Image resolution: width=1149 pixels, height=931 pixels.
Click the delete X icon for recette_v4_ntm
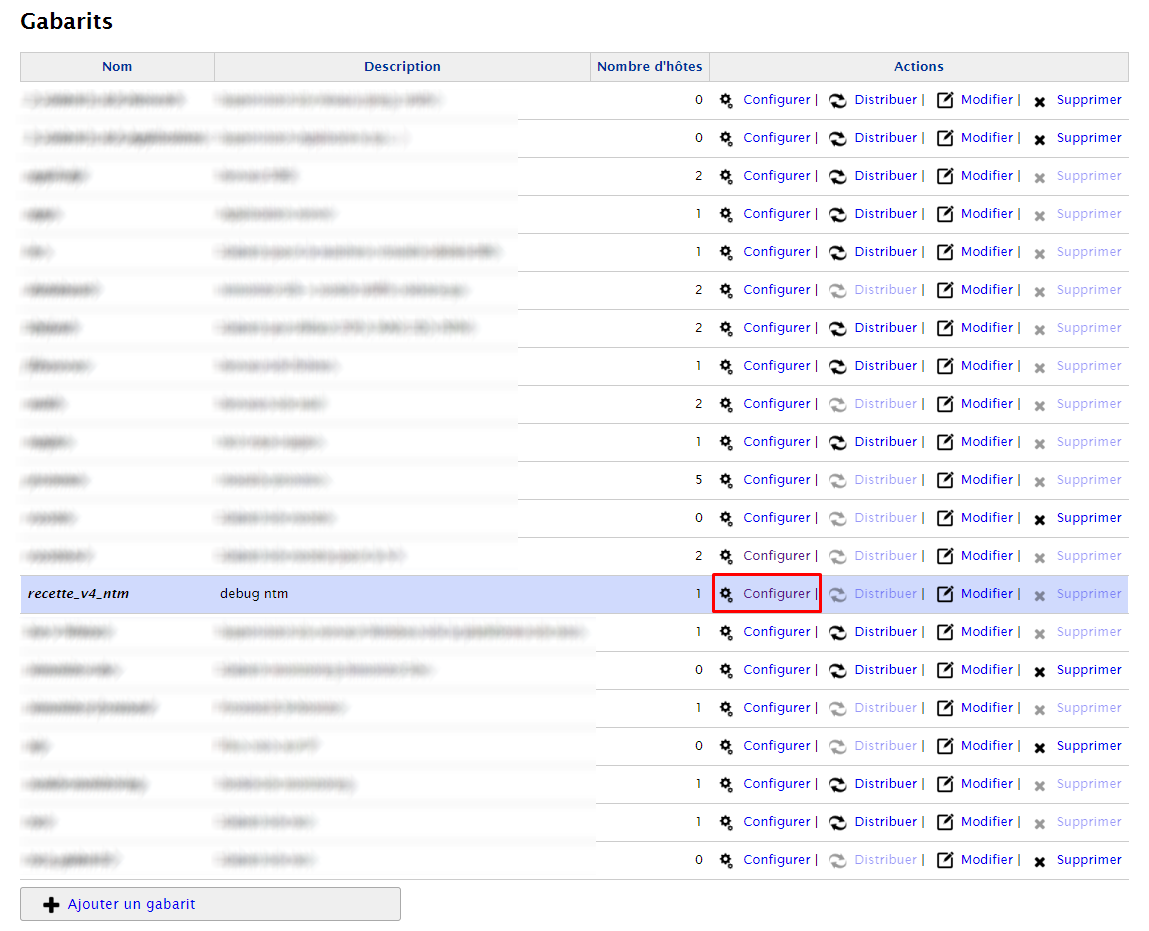point(1039,596)
